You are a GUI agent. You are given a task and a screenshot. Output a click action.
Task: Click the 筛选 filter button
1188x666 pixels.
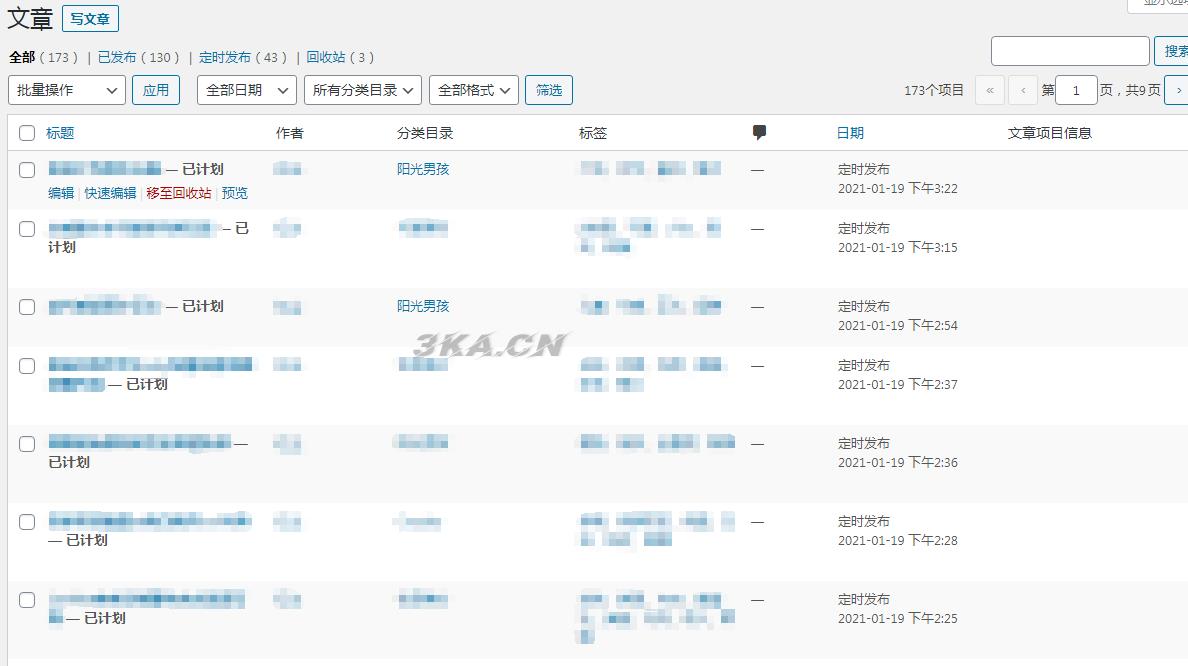(x=548, y=90)
